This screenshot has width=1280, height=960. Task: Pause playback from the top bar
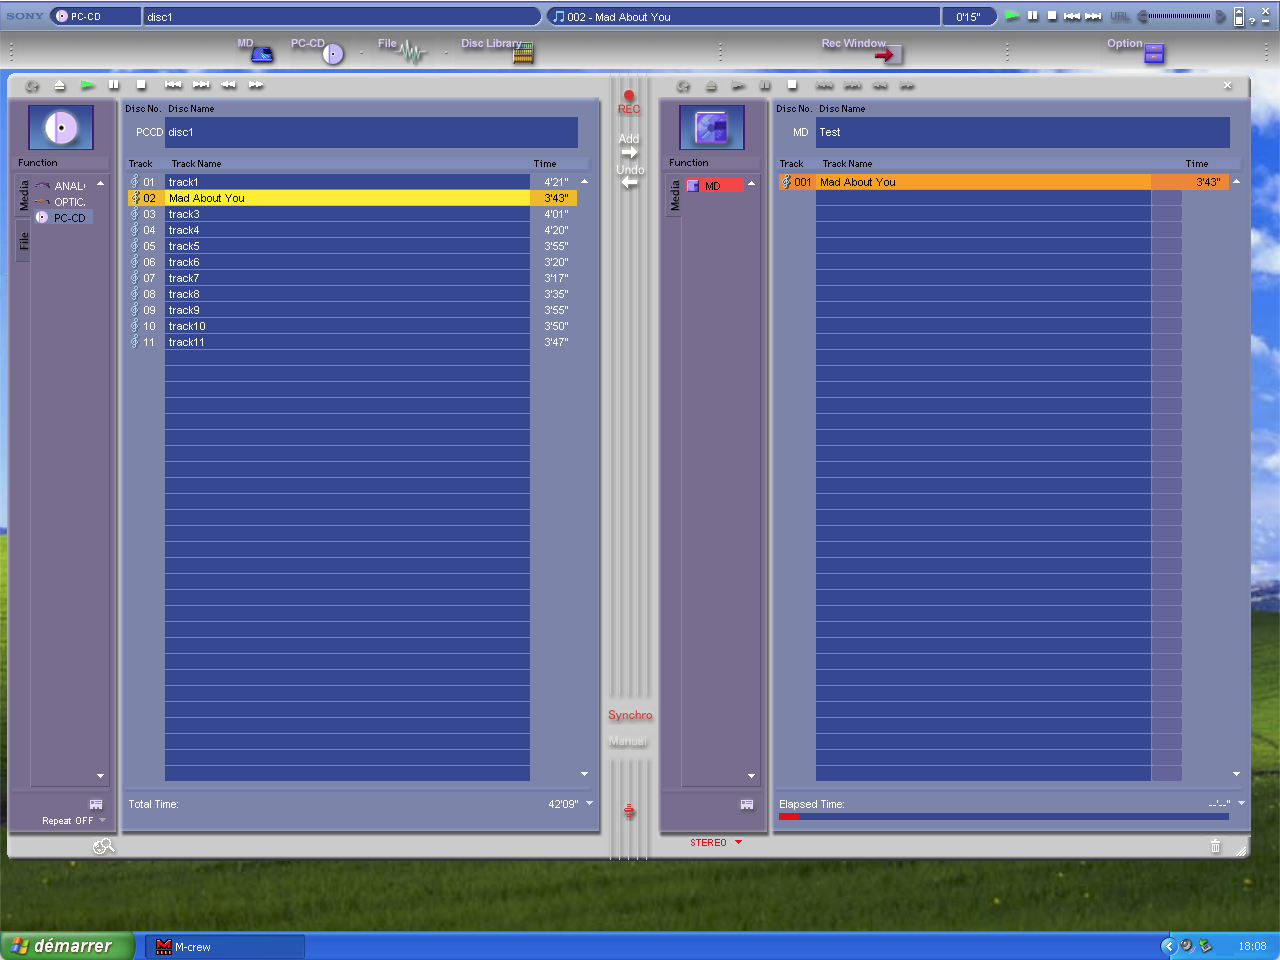click(1033, 16)
